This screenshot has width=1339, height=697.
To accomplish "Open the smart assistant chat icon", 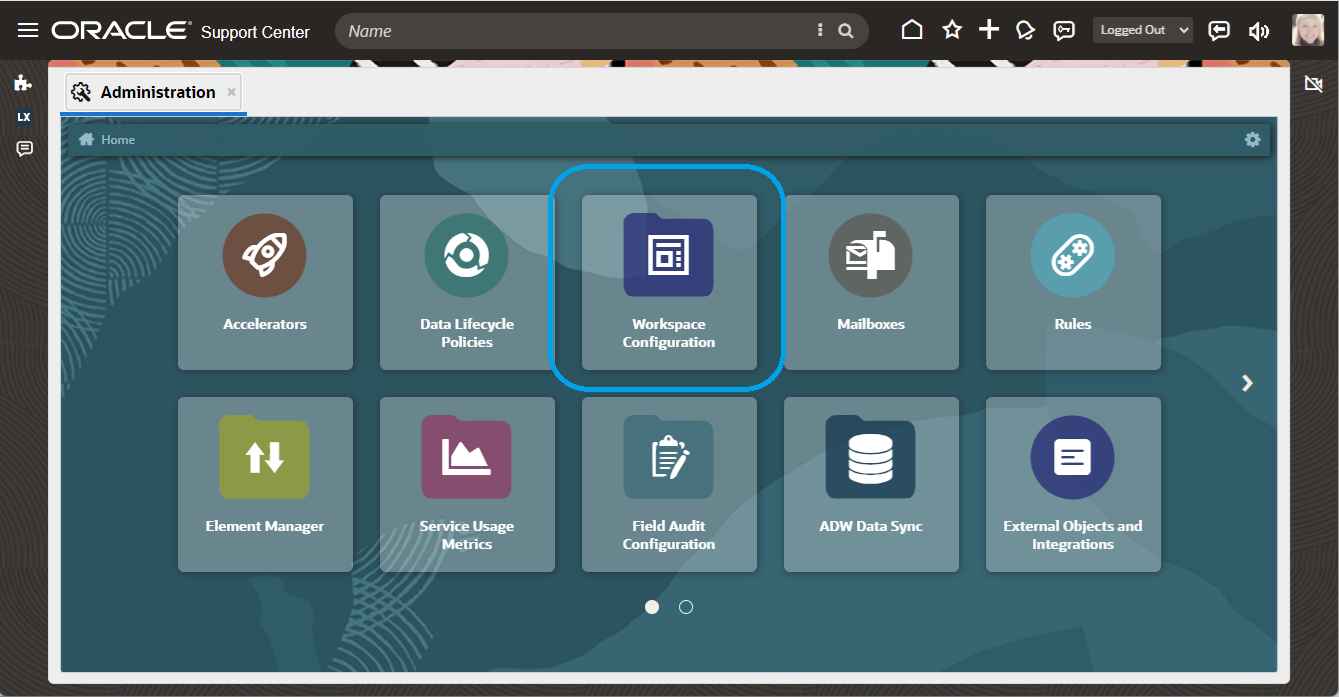I will coord(1064,30).
